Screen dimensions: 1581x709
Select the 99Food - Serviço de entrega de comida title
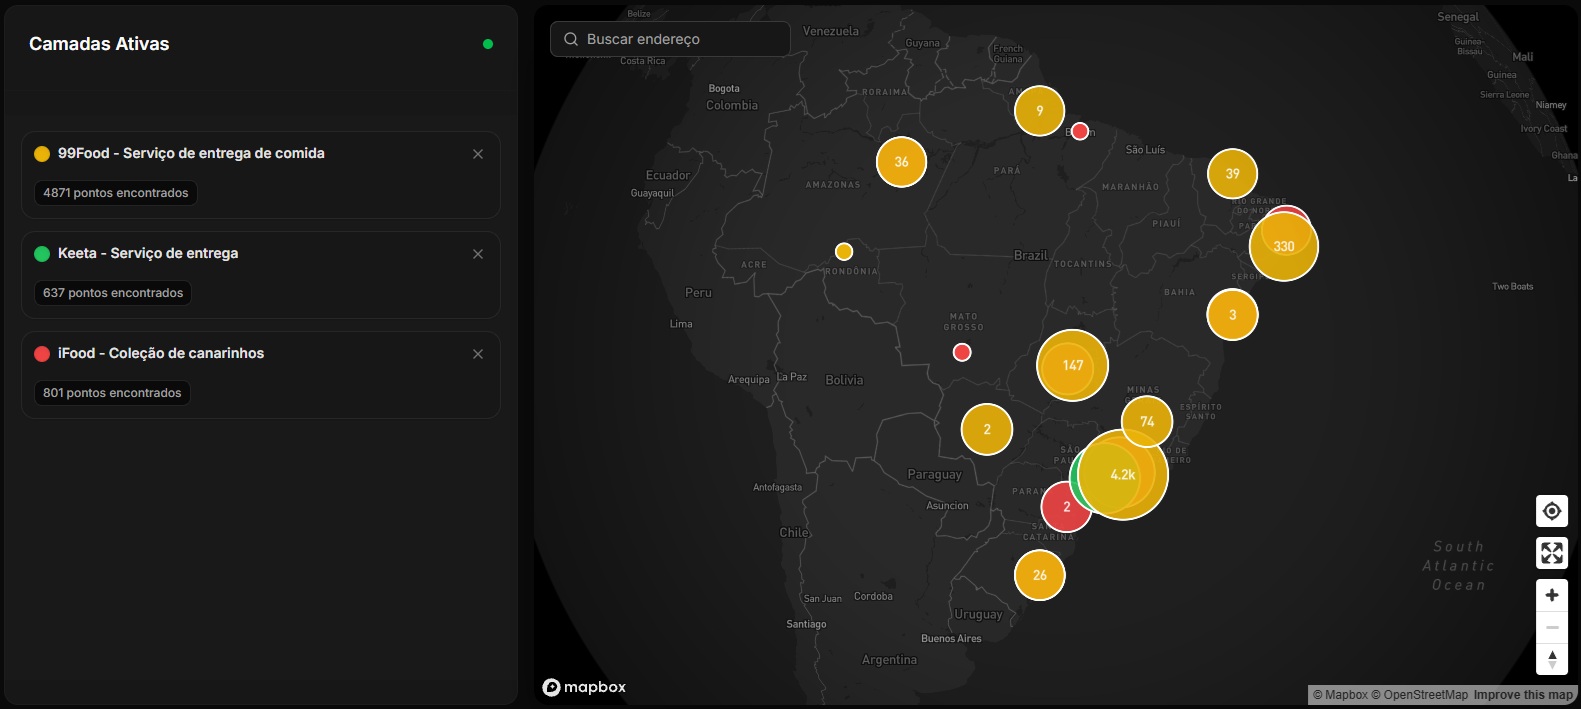191,153
